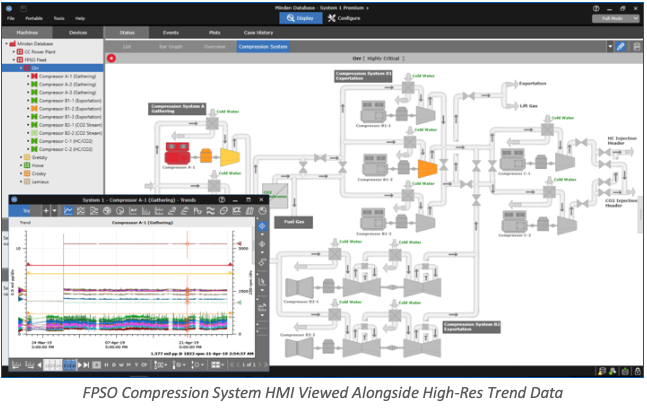Select the red Compressor A-1 driver graphic
Viewport: 647px width, 408px height.
(177, 153)
